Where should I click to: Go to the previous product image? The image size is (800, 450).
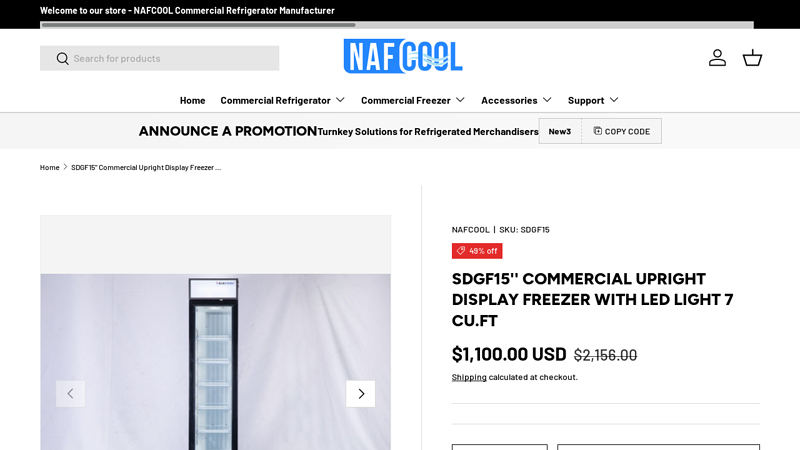70,393
